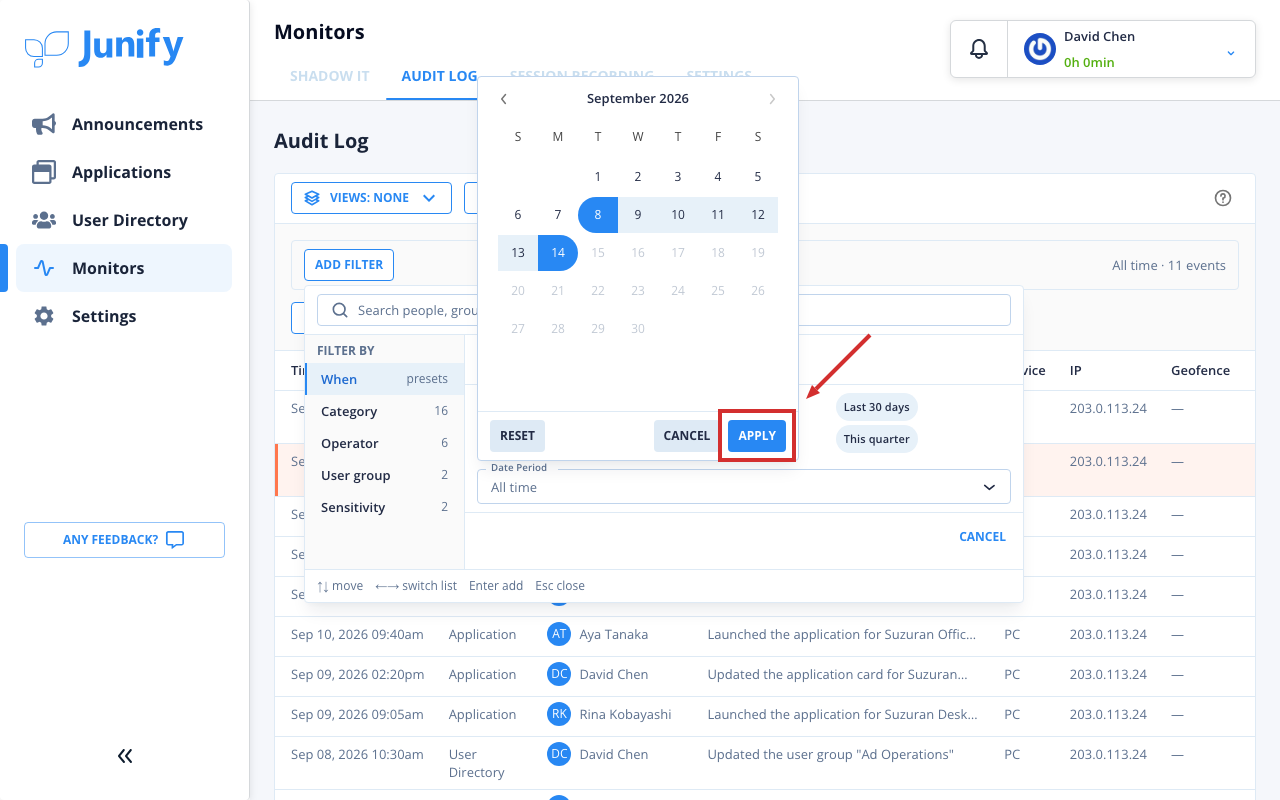Click the Settings gear icon in sidebar

[44, 316]
